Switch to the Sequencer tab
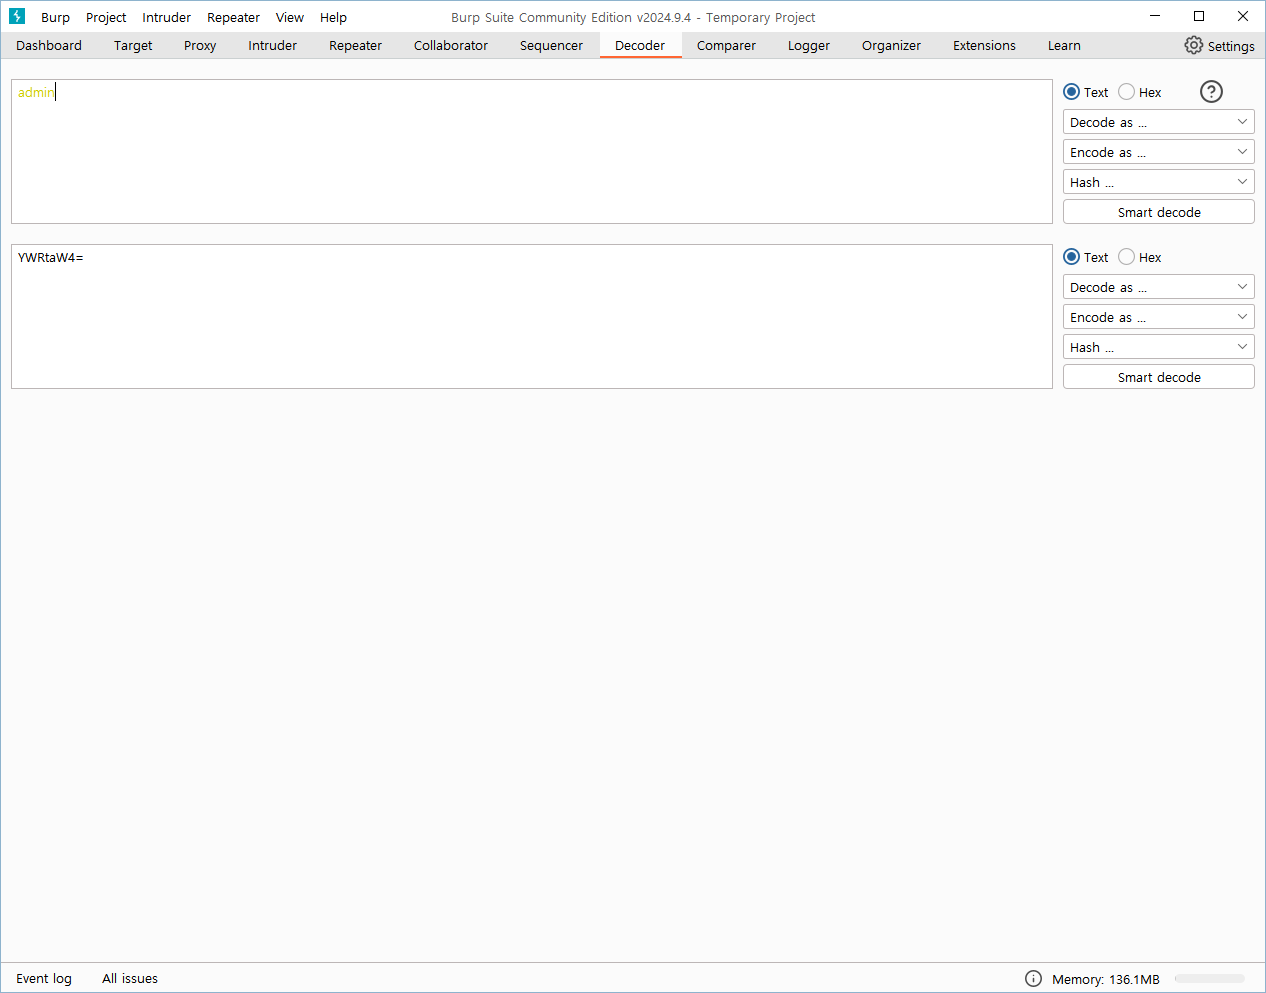Viewport: 1266px width, 993px height. [551, 45]
